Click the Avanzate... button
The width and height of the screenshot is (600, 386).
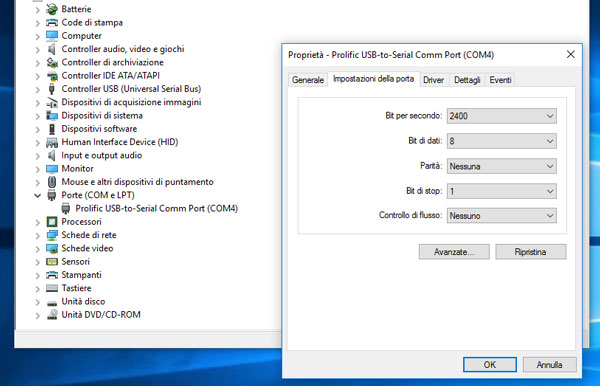click(x=454, y=252)
